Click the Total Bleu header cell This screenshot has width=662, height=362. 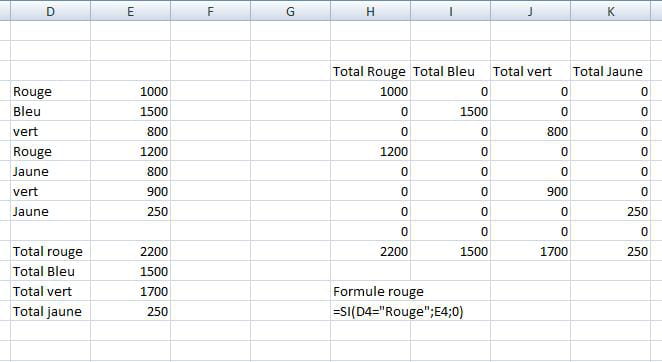pos(450,71)
